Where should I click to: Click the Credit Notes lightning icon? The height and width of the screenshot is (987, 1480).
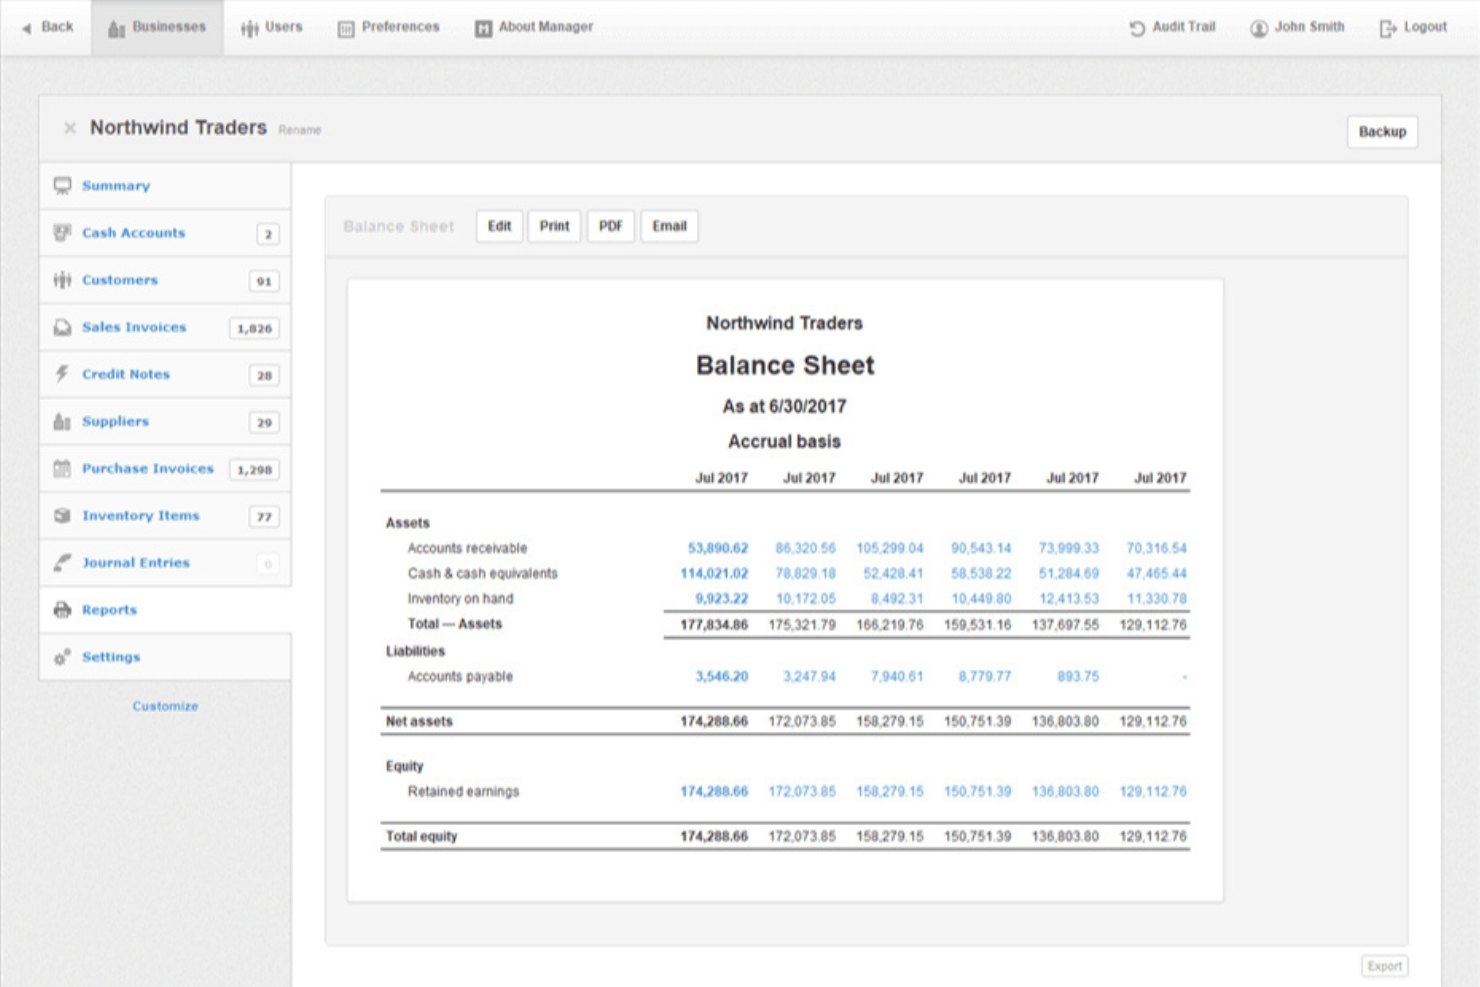click(62, 374)
